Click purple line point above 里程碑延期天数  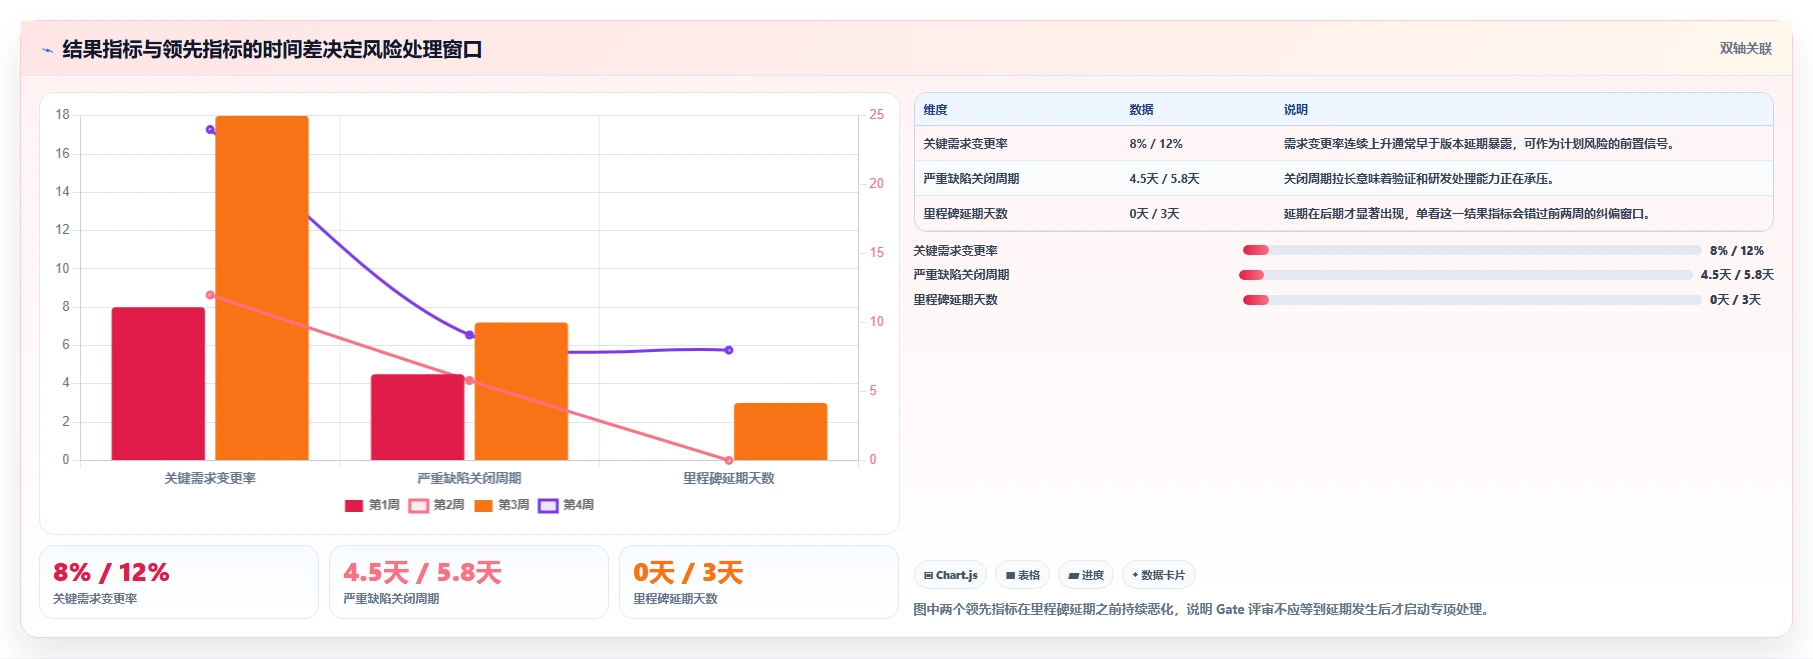[729, 350]
